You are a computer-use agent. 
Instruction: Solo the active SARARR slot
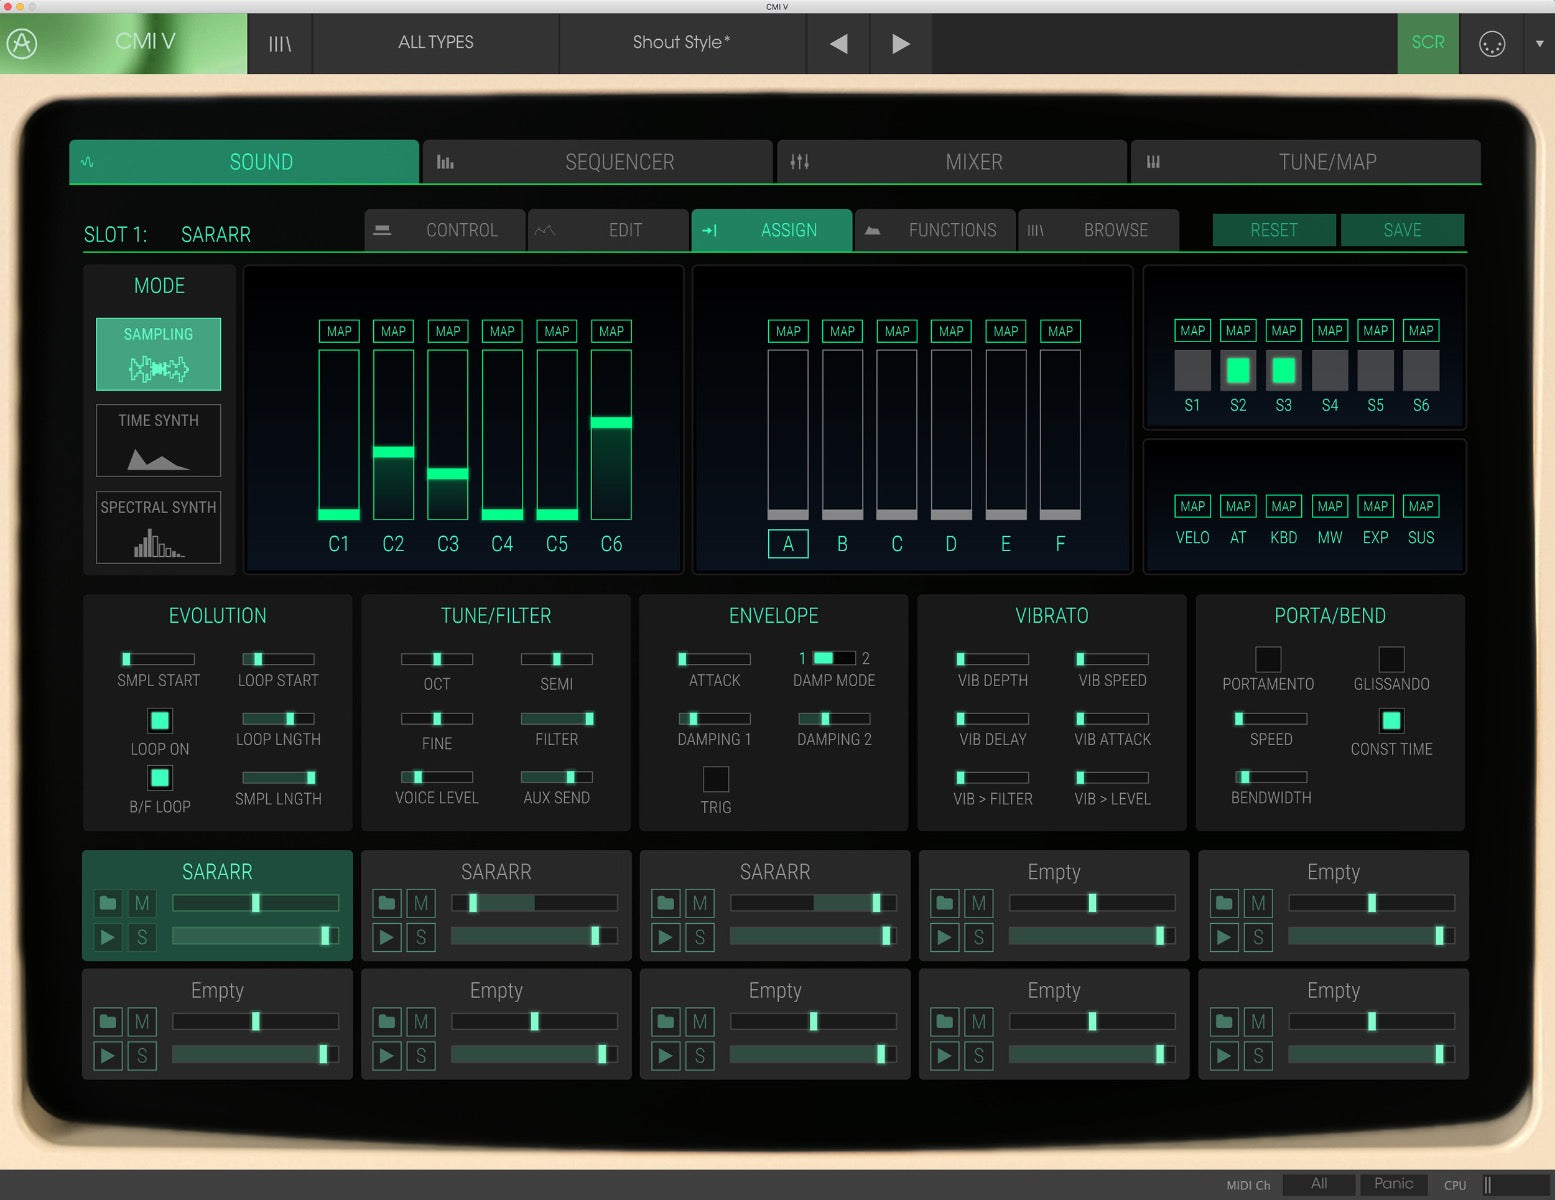pos(142,937)
